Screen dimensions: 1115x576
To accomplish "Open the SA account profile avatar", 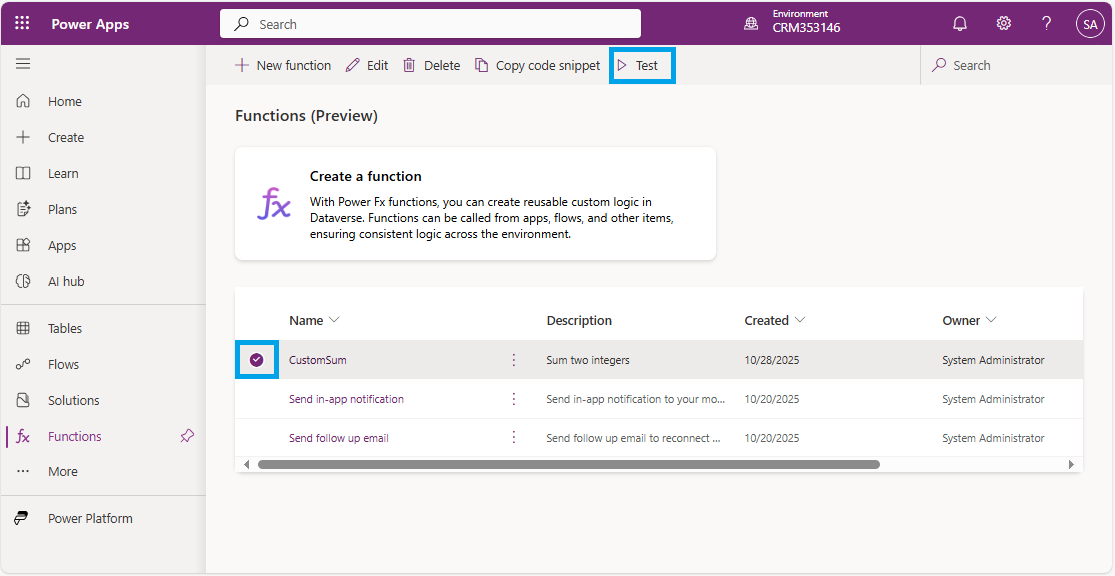I will [x=1089, y=24].
